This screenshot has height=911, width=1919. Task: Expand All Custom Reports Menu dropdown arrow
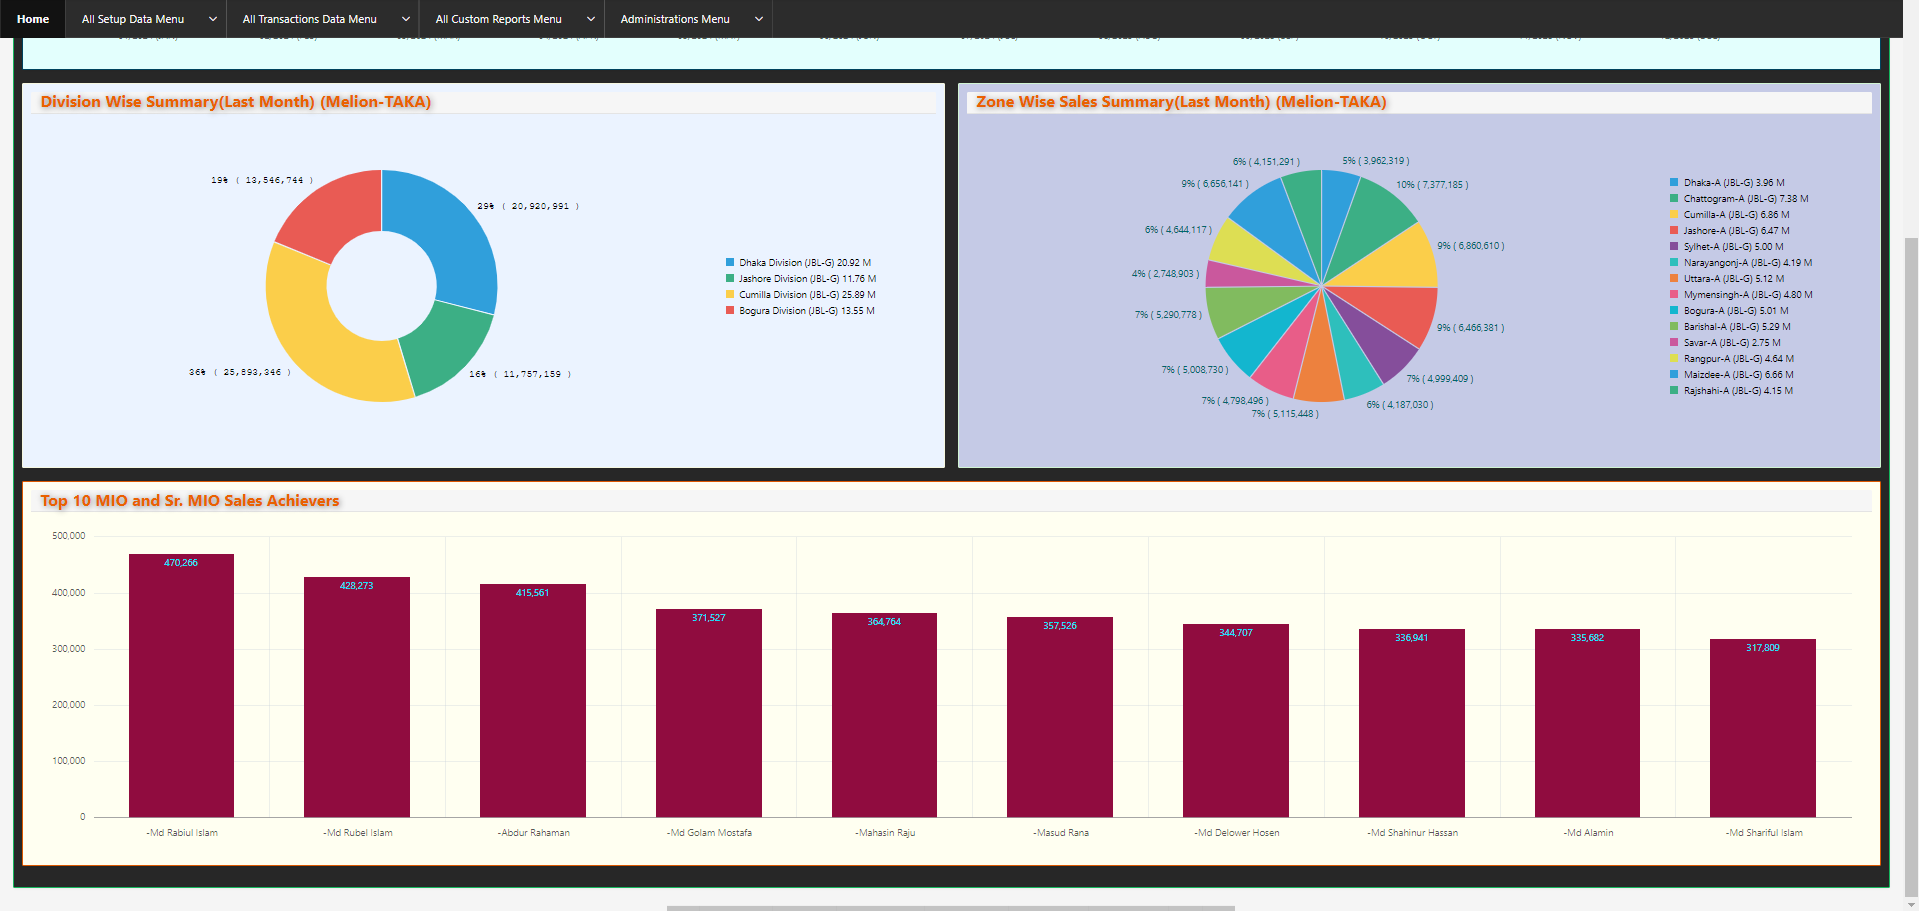tap(590, 19)
